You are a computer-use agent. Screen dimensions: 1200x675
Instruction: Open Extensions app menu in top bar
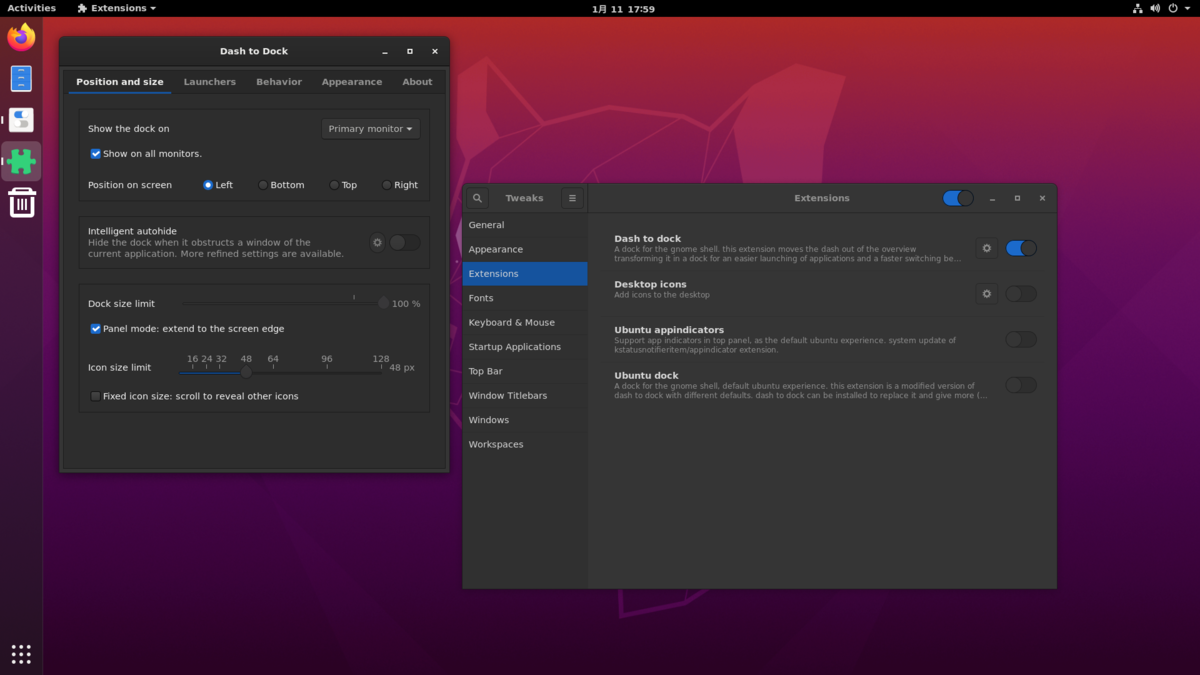click(116, 8)
